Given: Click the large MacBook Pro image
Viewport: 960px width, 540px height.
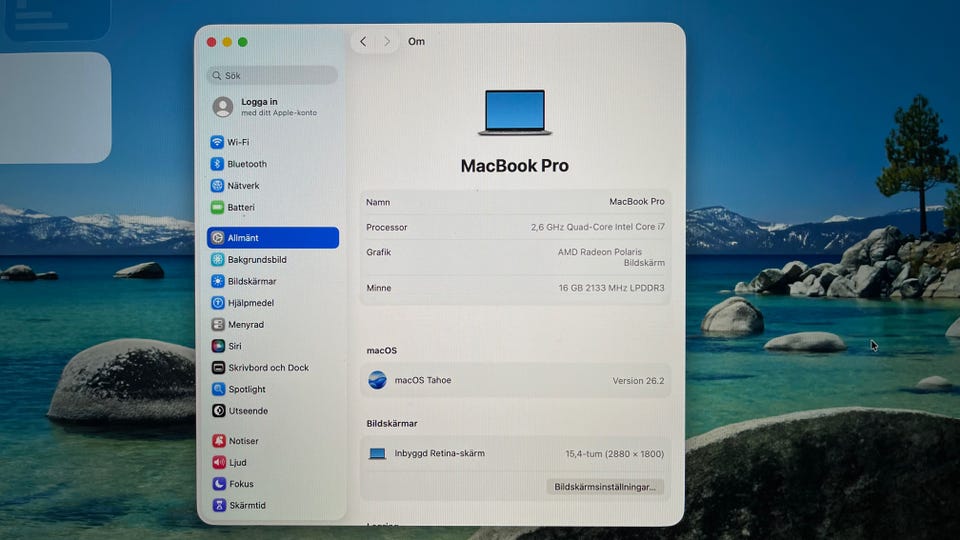Looking at the screenshot, I should pos(515,112).
